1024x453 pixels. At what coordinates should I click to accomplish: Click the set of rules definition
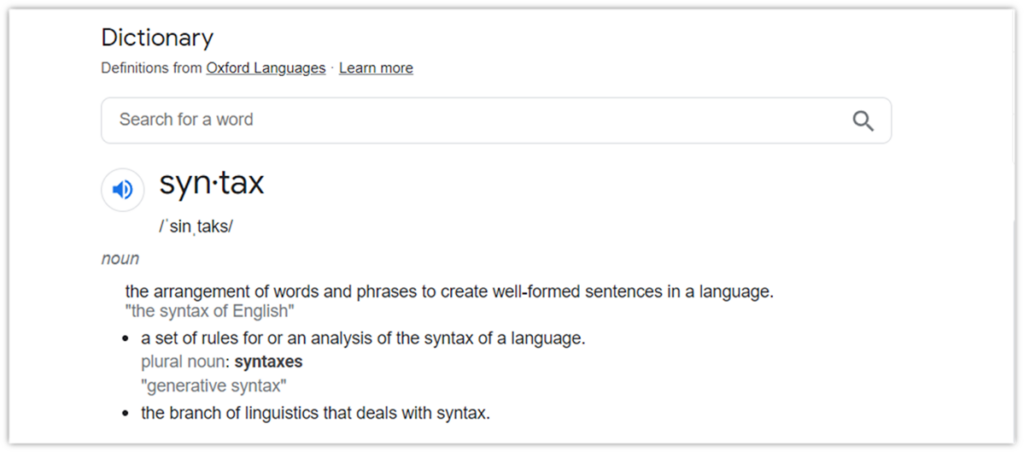363,338
